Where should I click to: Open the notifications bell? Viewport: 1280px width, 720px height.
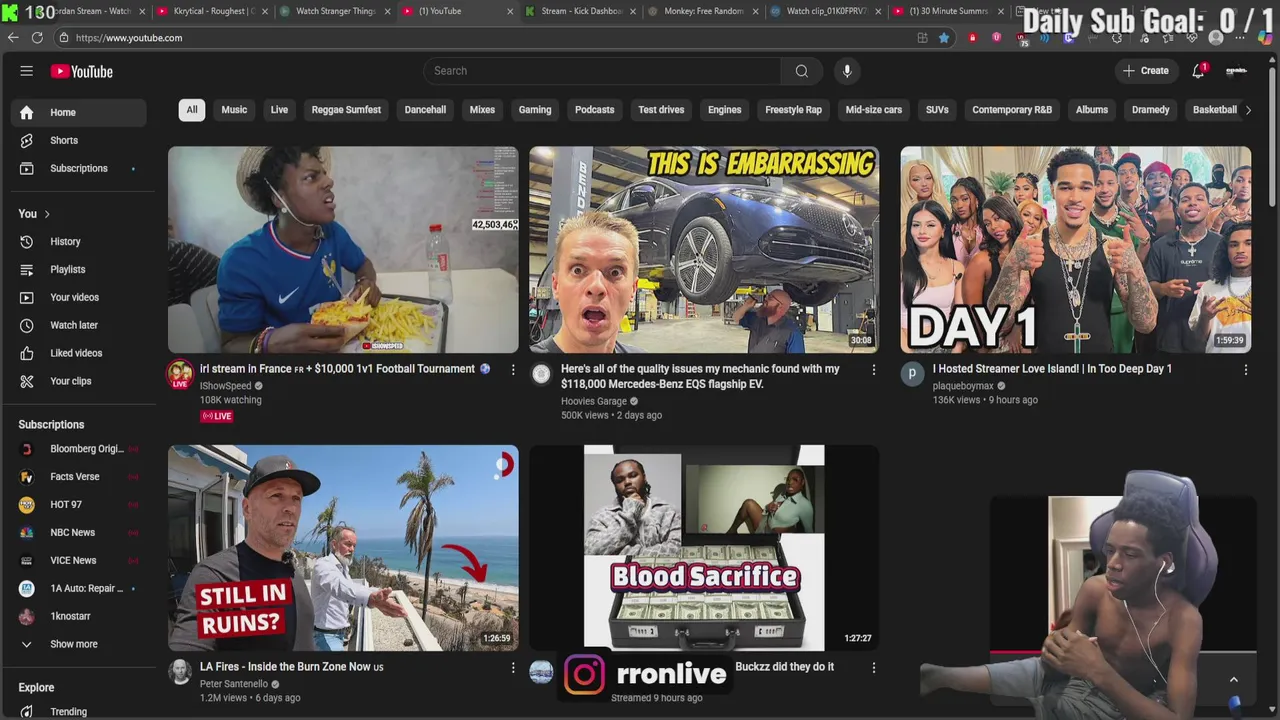pos(1198,71)
